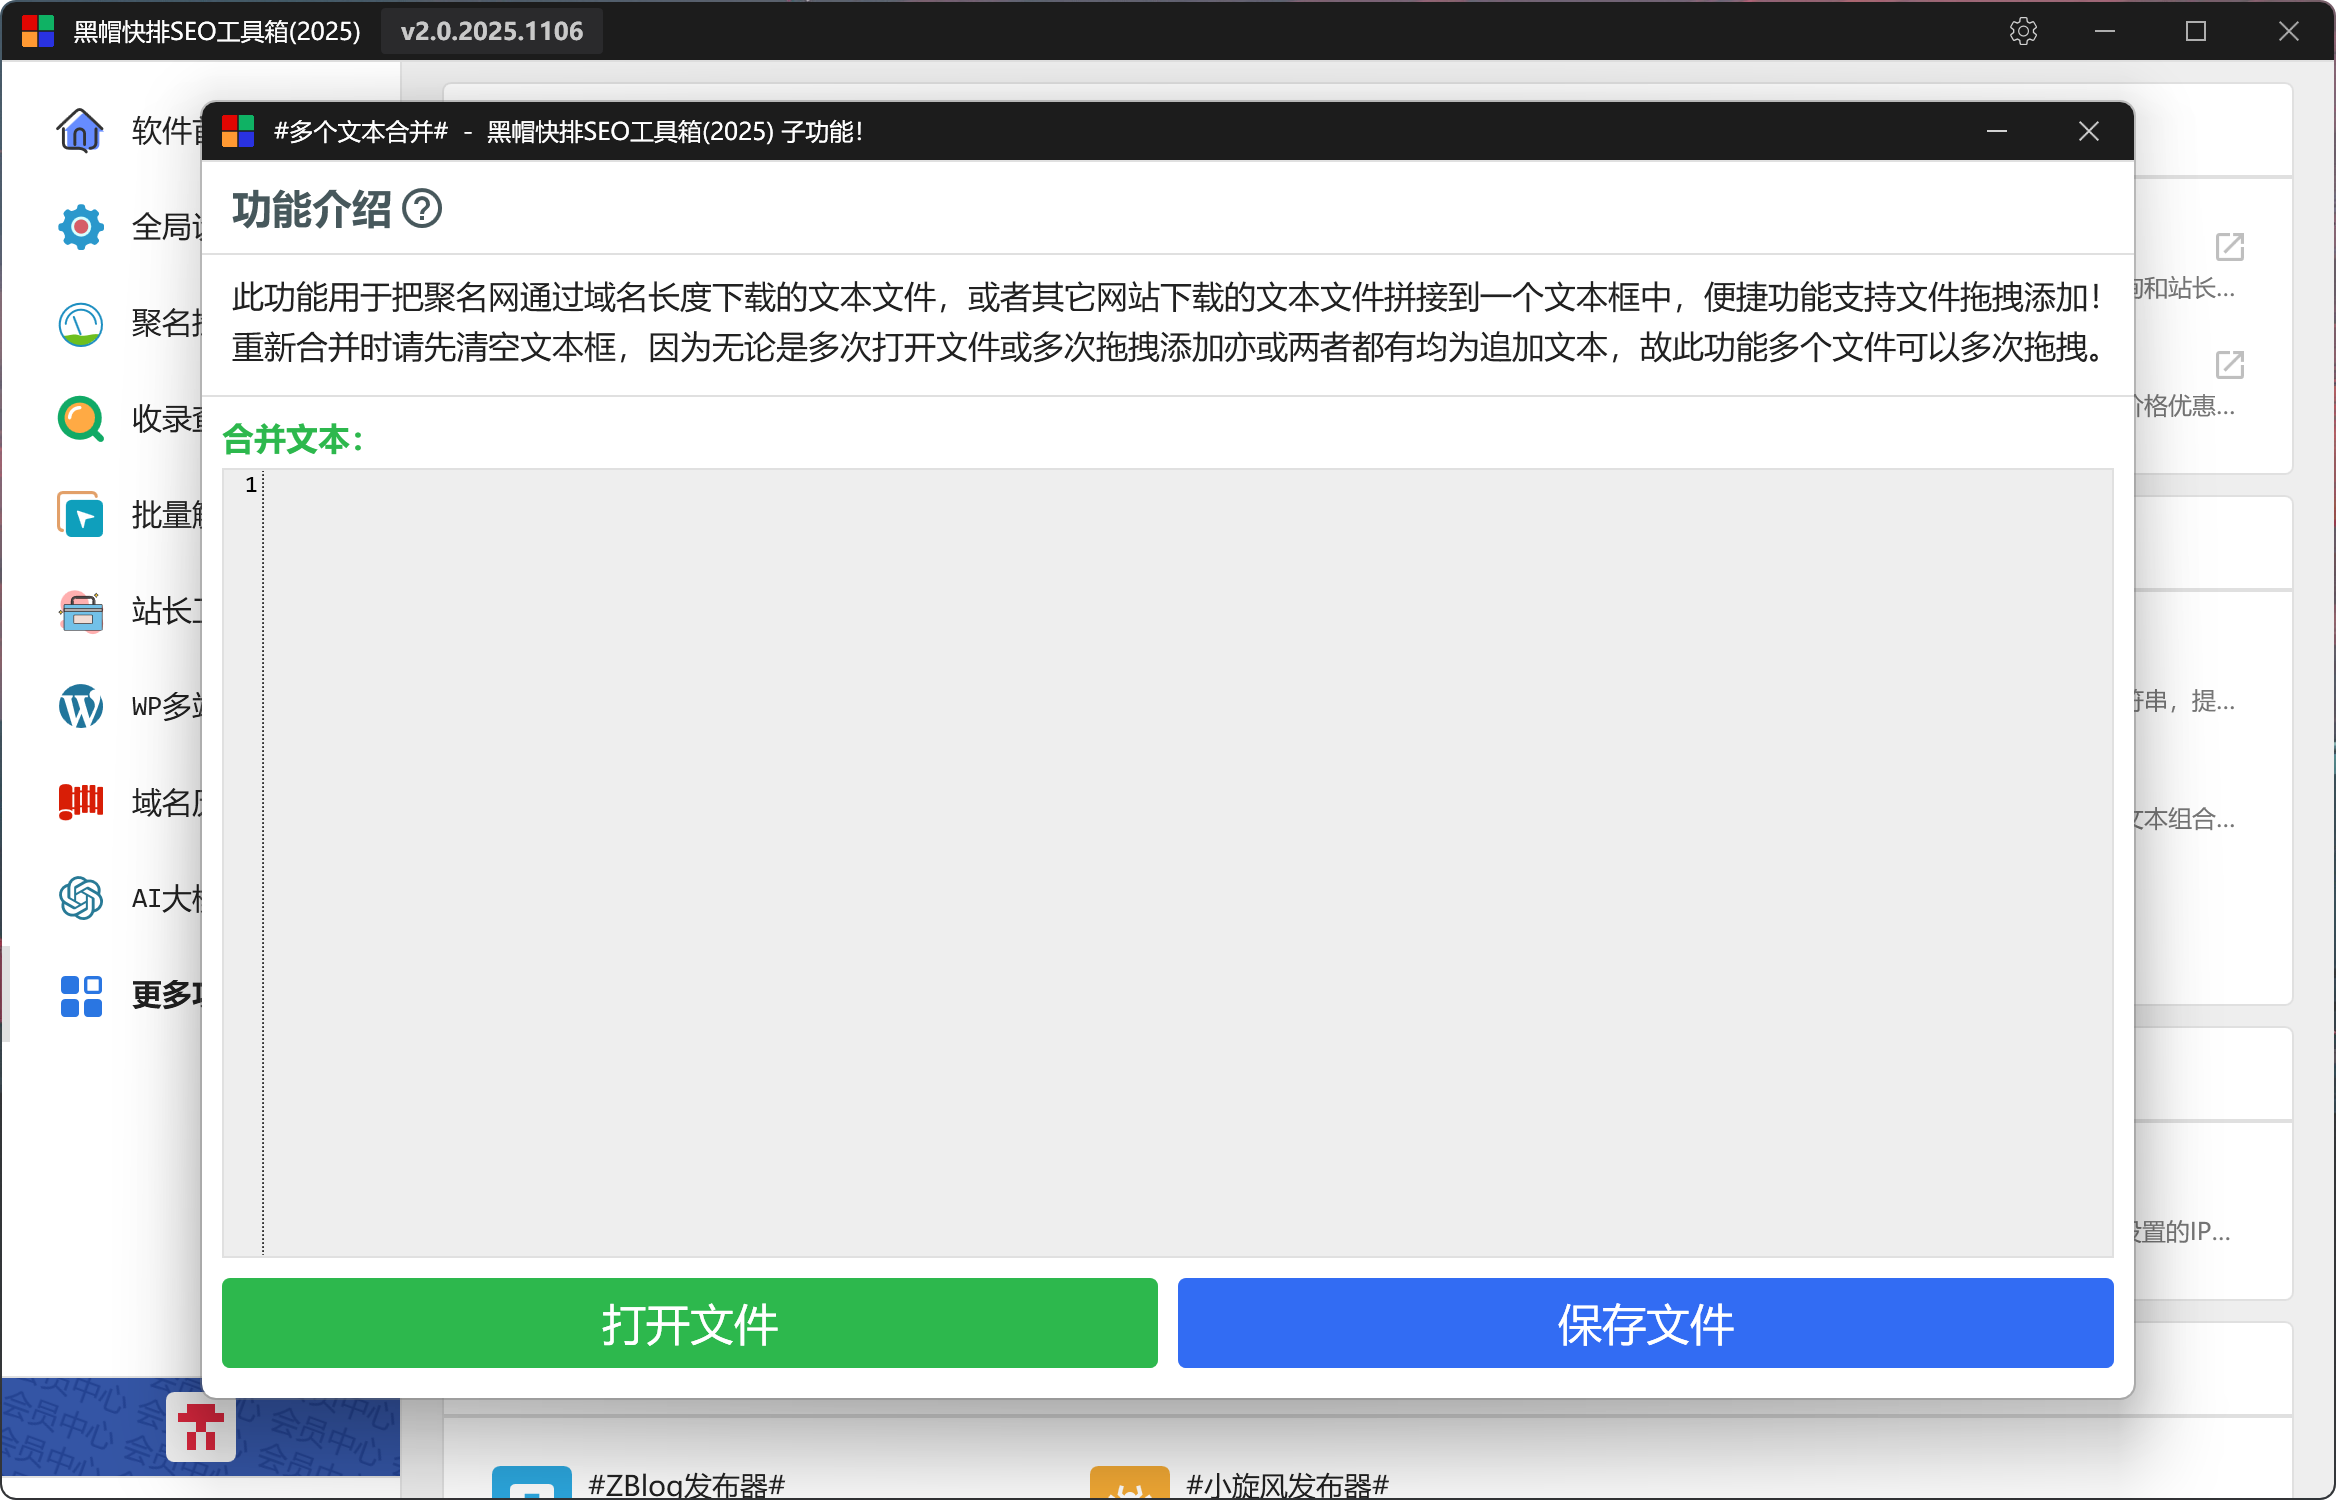The image size is (2336, 1500).
Task: Click inside the merged text editor area
Action: coord(1186,860)
